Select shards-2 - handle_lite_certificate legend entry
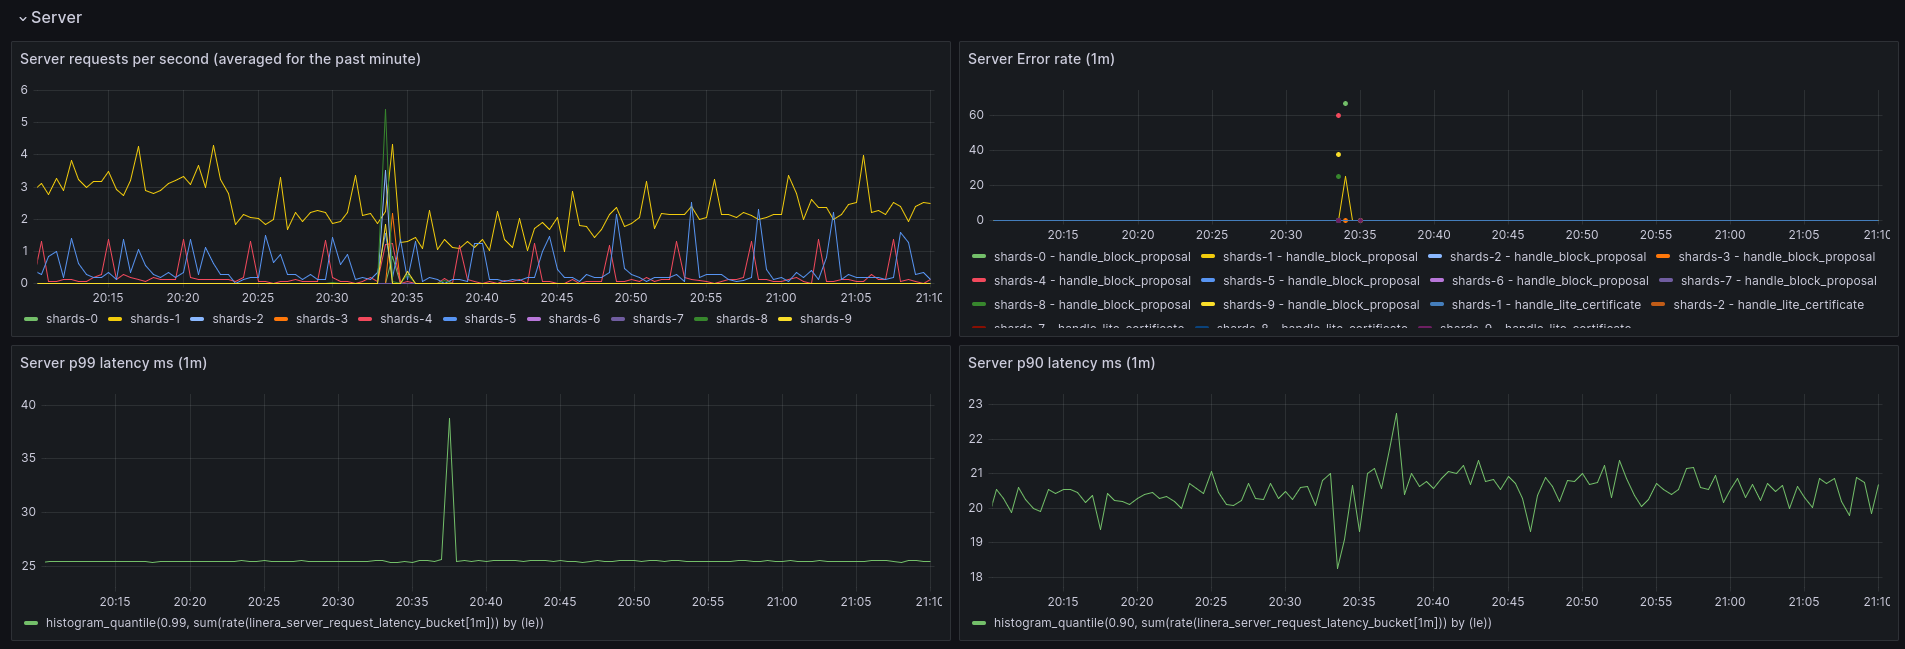1905x649 pixels. point(1768,305)
